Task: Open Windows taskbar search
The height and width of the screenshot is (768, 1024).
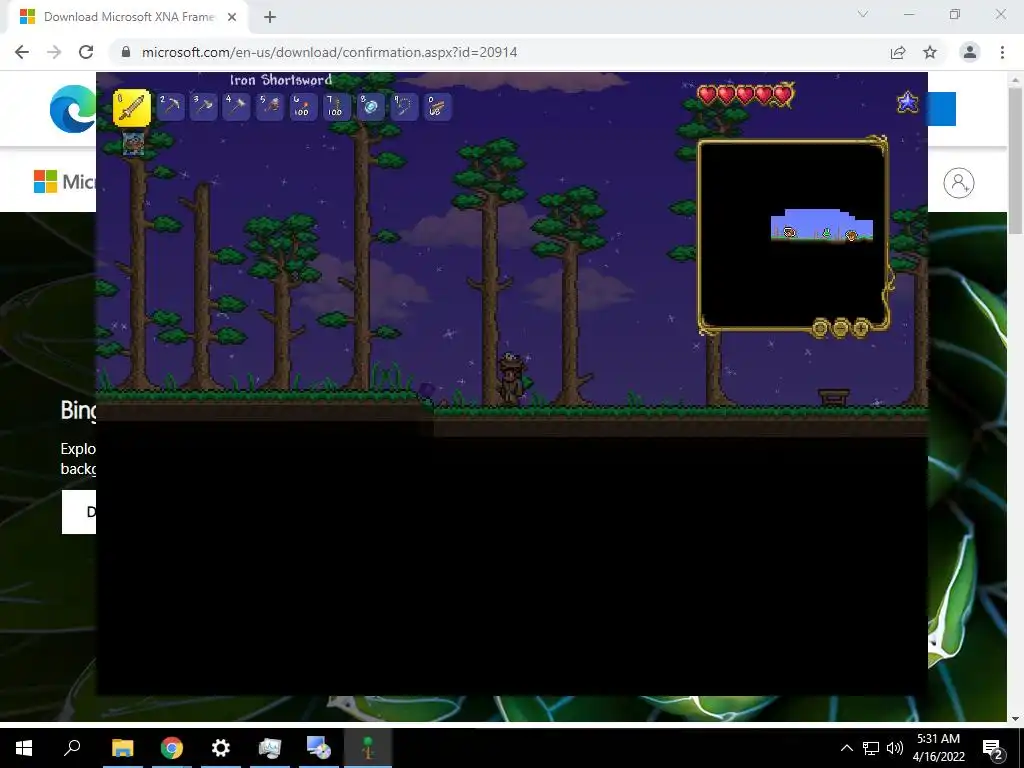Action: click(72, 748)
